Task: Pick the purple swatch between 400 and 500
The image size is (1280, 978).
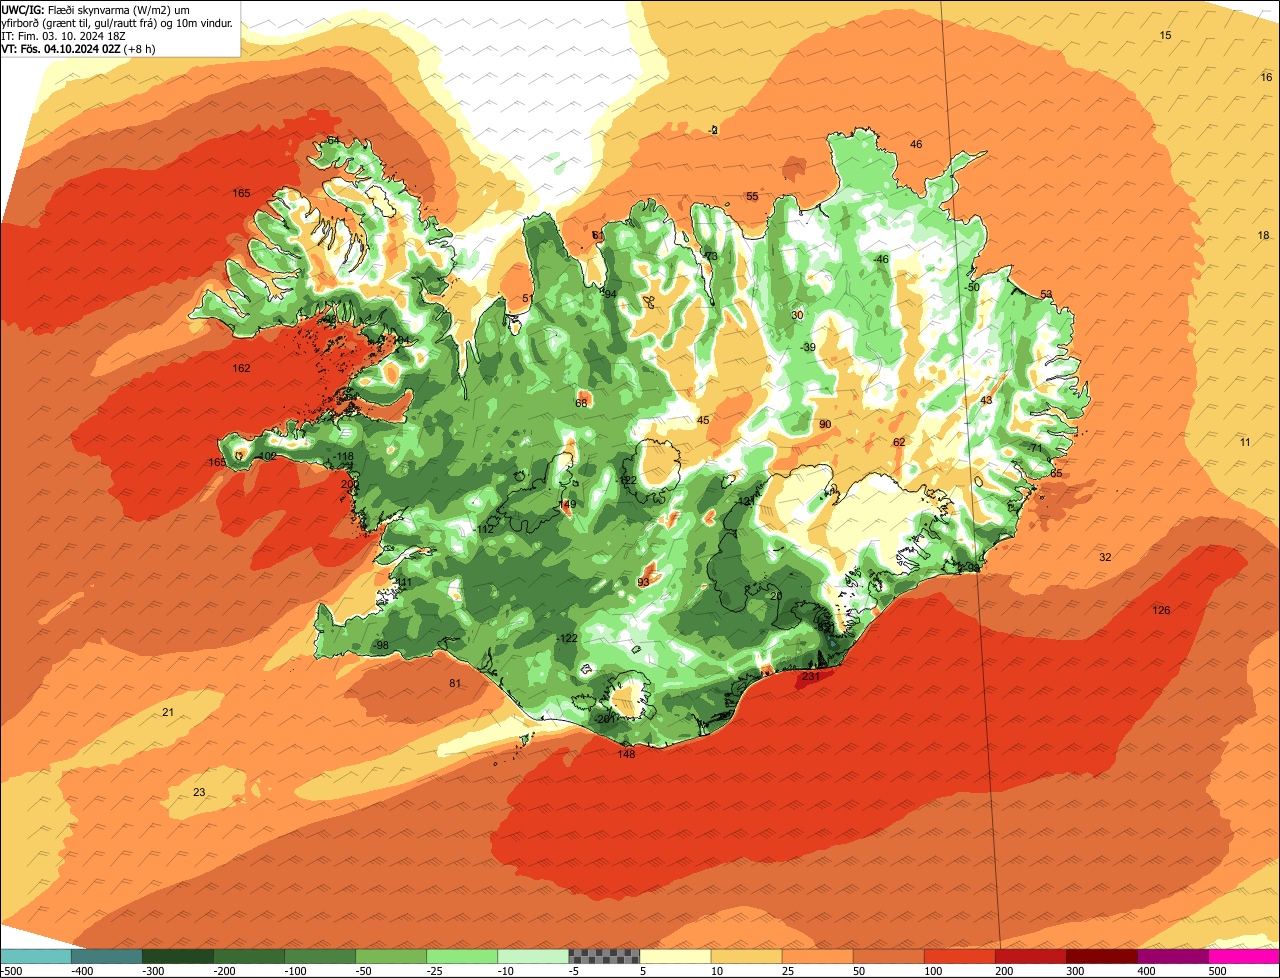Action: 1173,956
